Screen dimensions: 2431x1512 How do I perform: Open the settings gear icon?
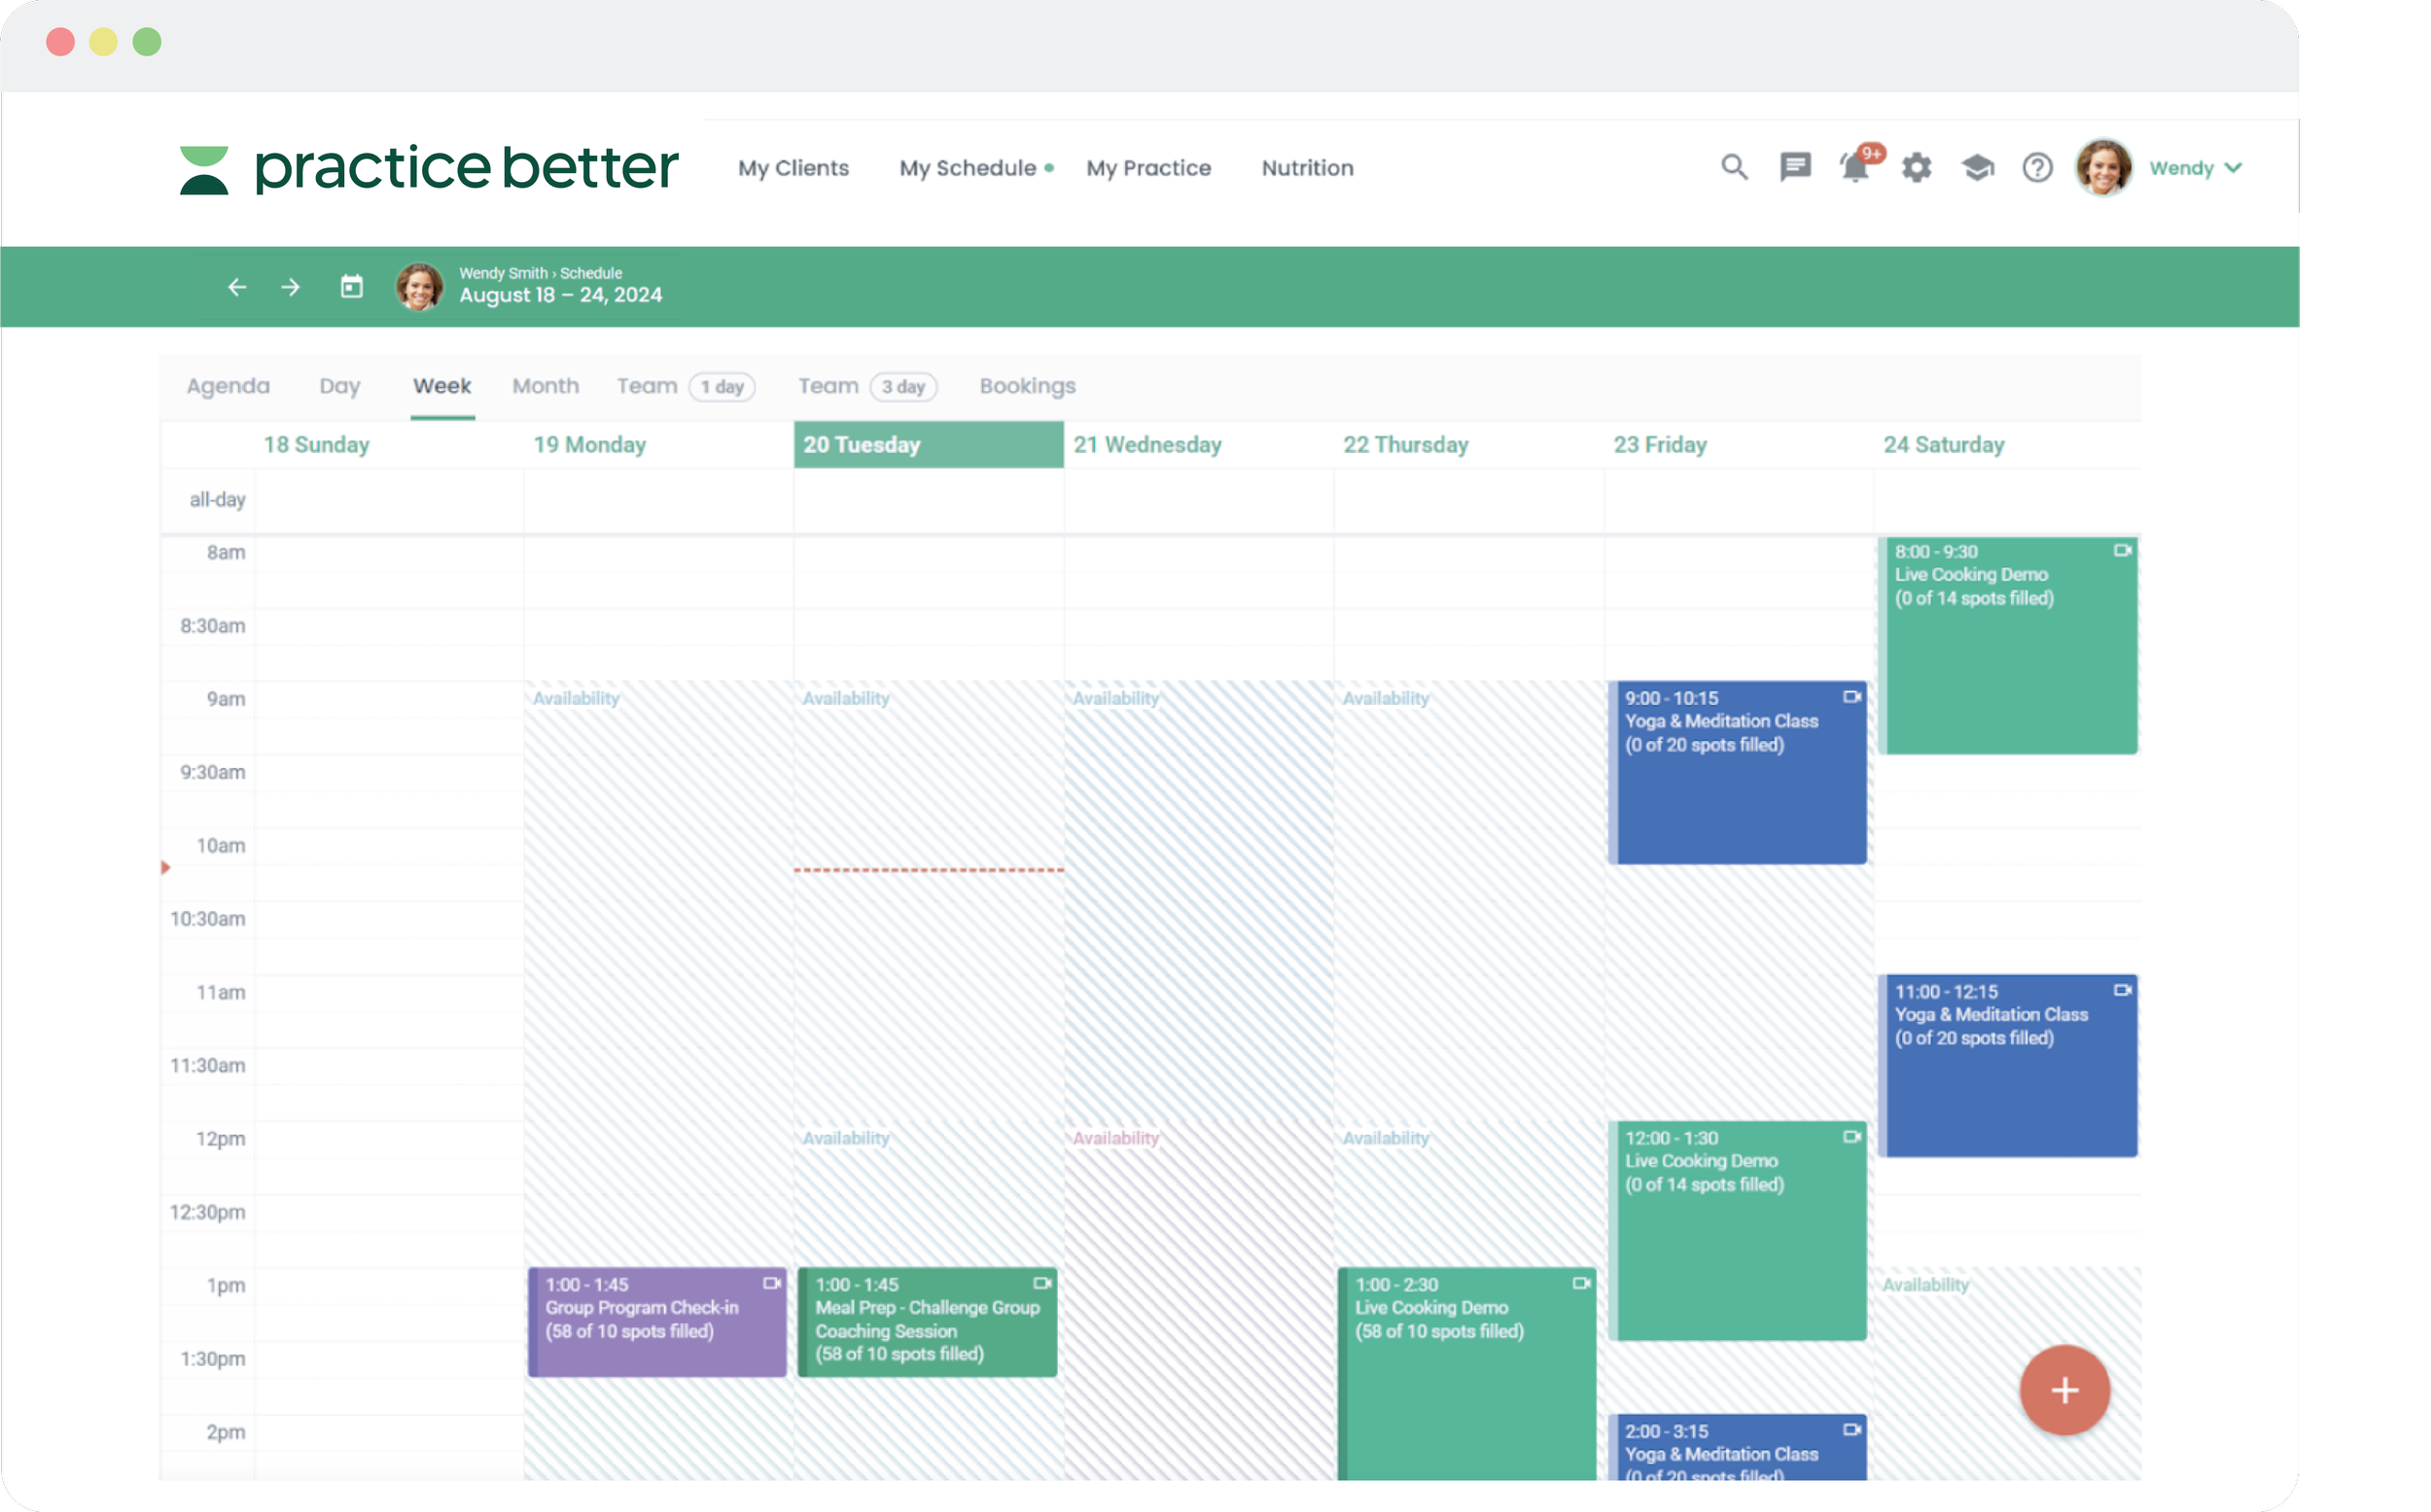click(1916, 167)
